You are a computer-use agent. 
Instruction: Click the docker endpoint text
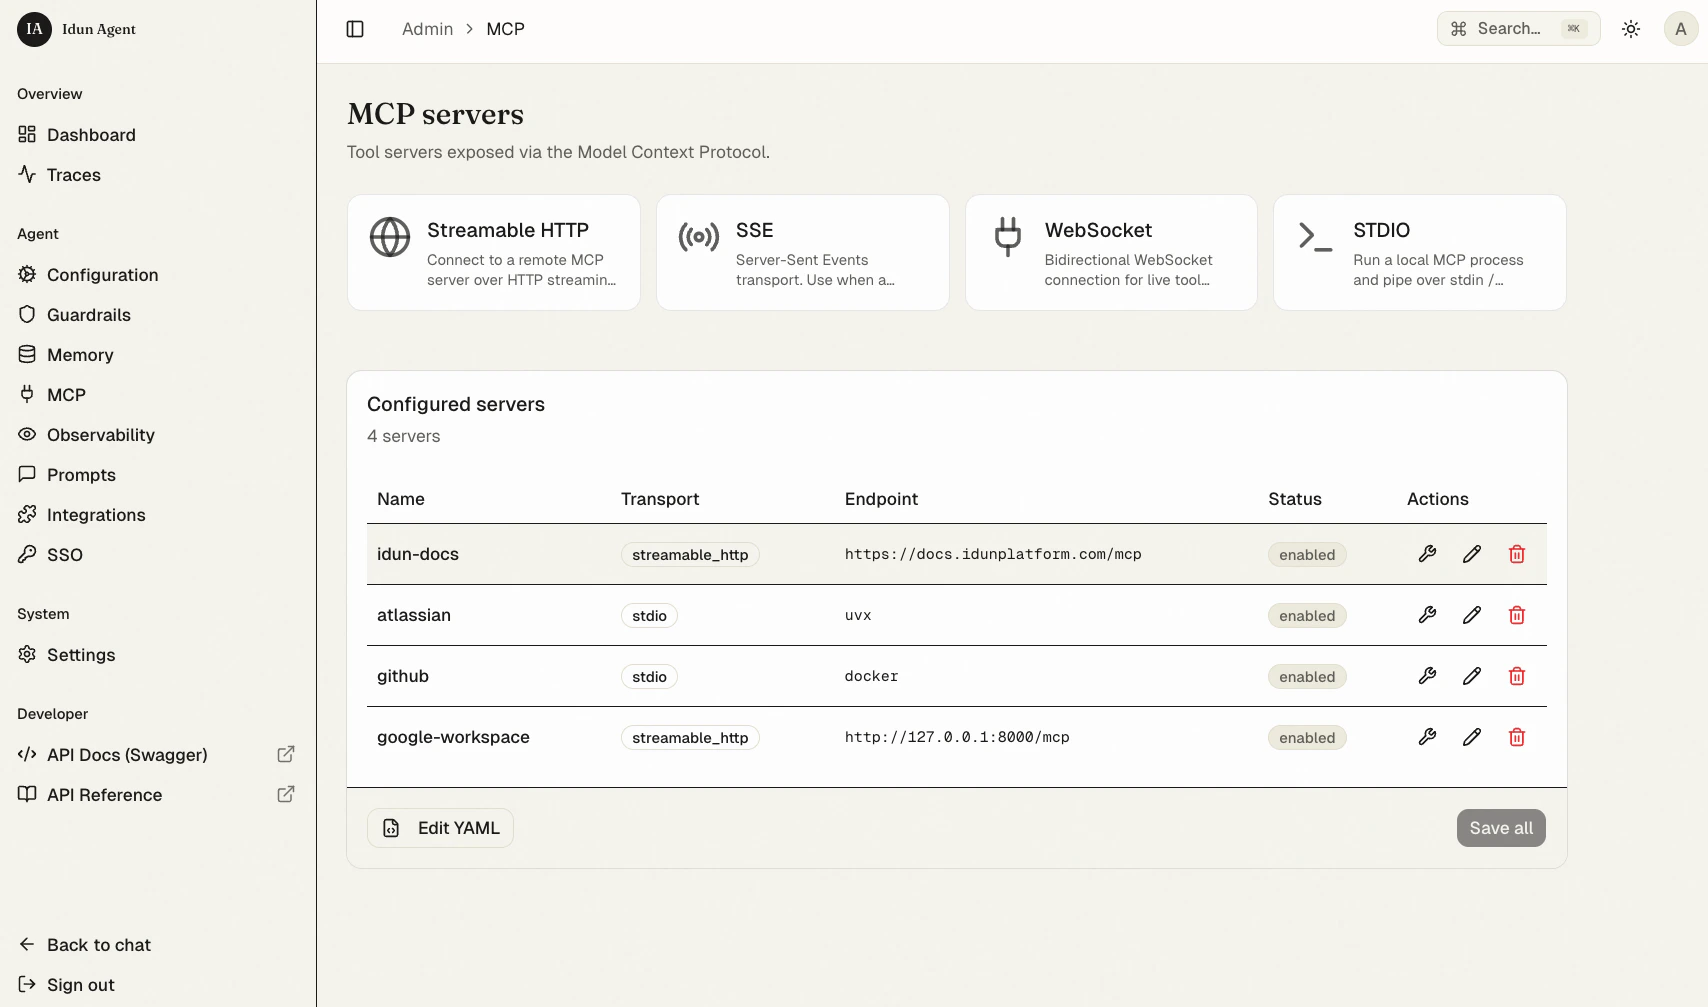(x=871, y=676)
